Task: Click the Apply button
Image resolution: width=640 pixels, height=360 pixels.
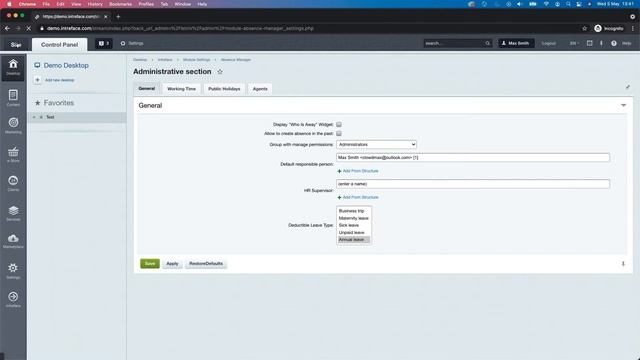Action: tap(172, 264)
